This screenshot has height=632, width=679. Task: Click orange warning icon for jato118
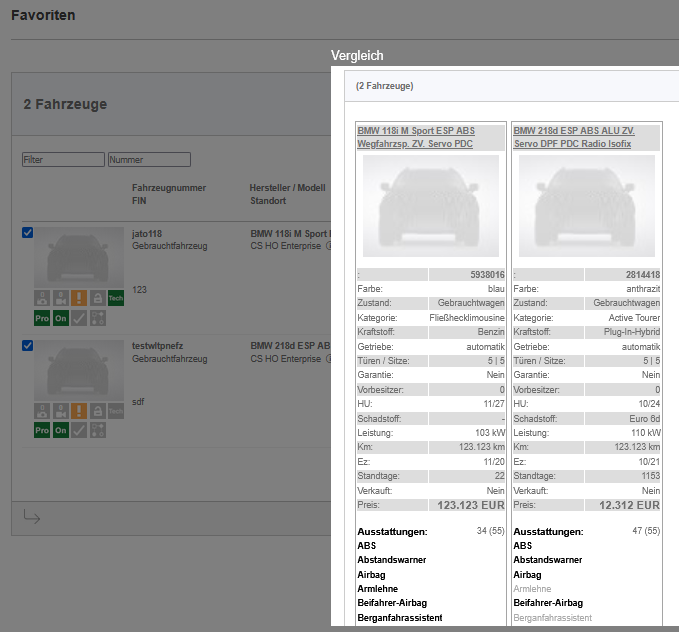(x=79, y=297)
